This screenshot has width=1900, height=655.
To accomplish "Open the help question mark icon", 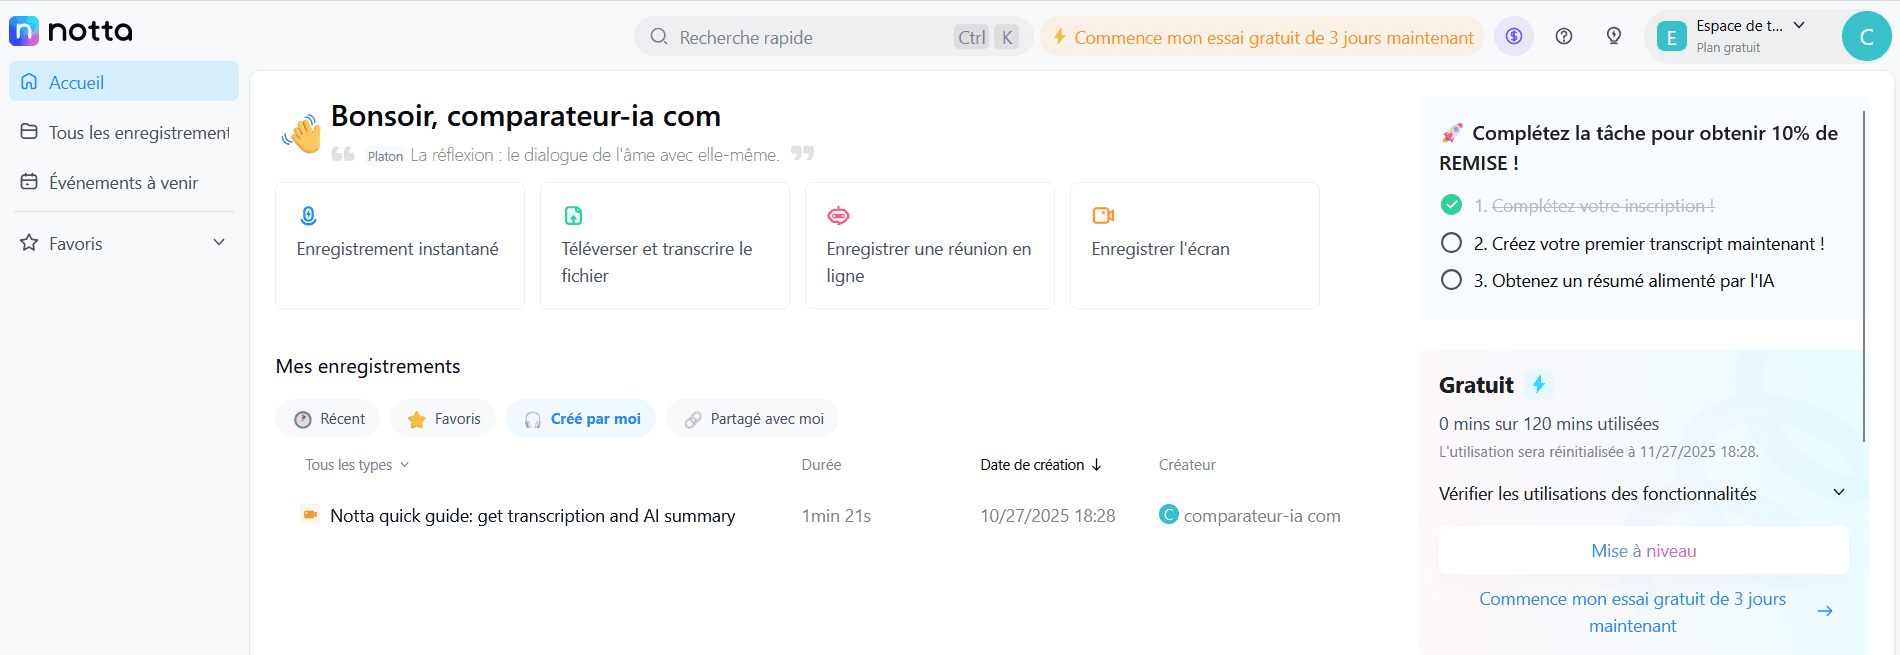I will click(1564, 37).
